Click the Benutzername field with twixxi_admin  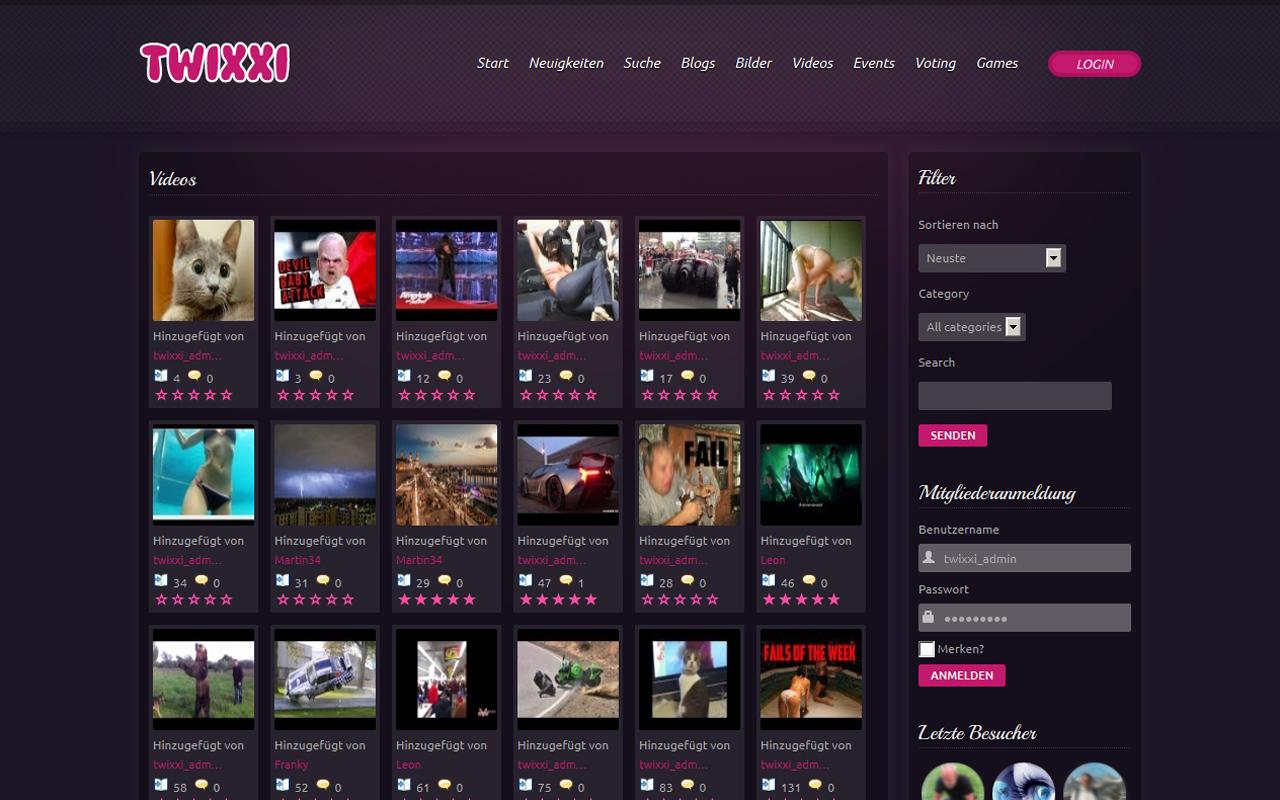[1025, 558]
